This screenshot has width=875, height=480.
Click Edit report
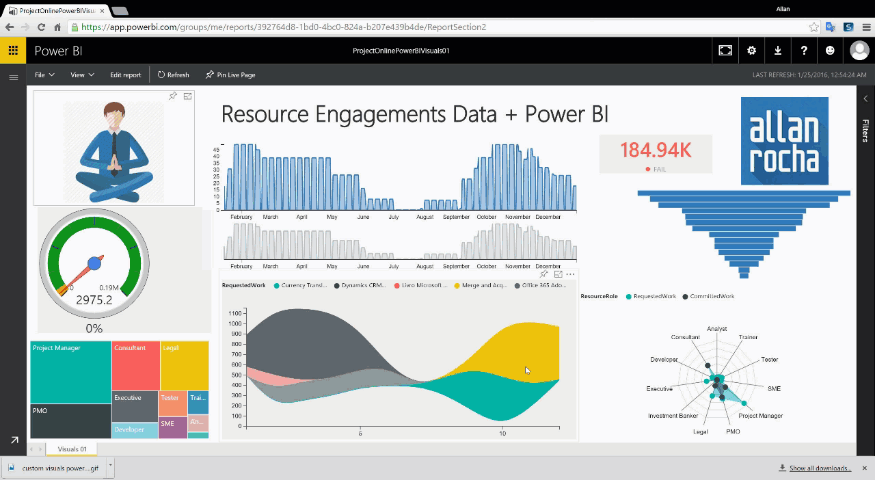126,75
